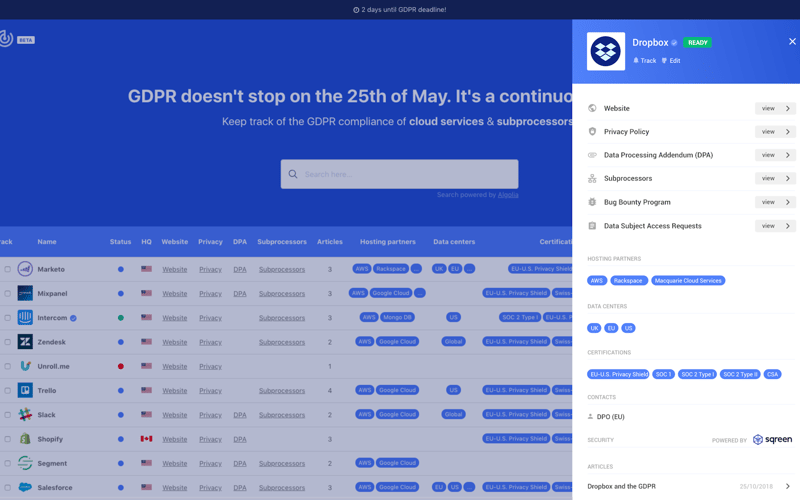
Task: Click Macquarie Cloud Services tag
Action: click(x=688, y=281)
